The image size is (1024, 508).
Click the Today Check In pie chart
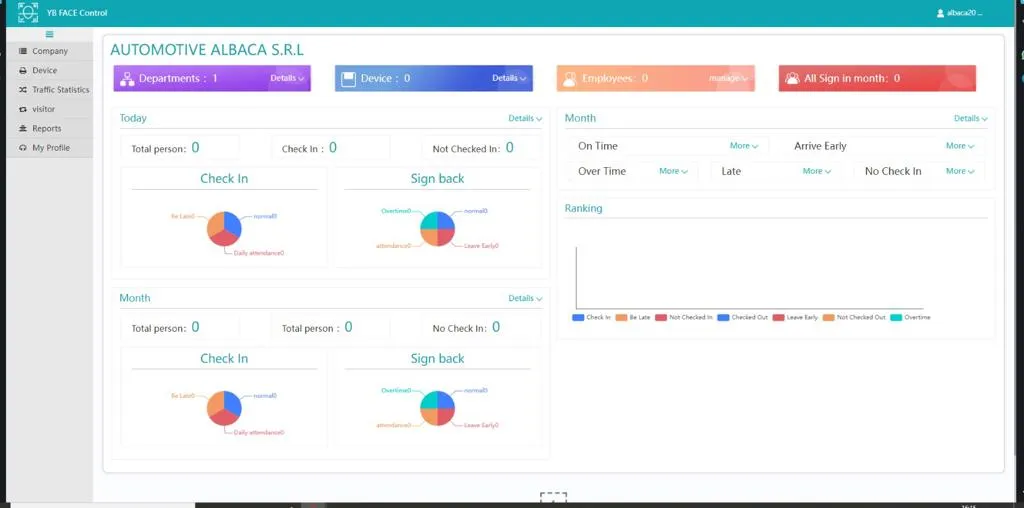click(224, 228)
